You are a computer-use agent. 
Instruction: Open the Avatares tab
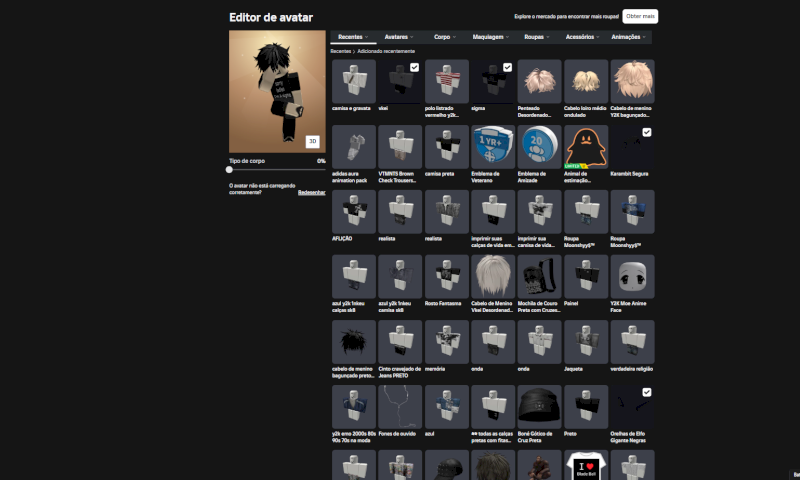click(399, 37)
